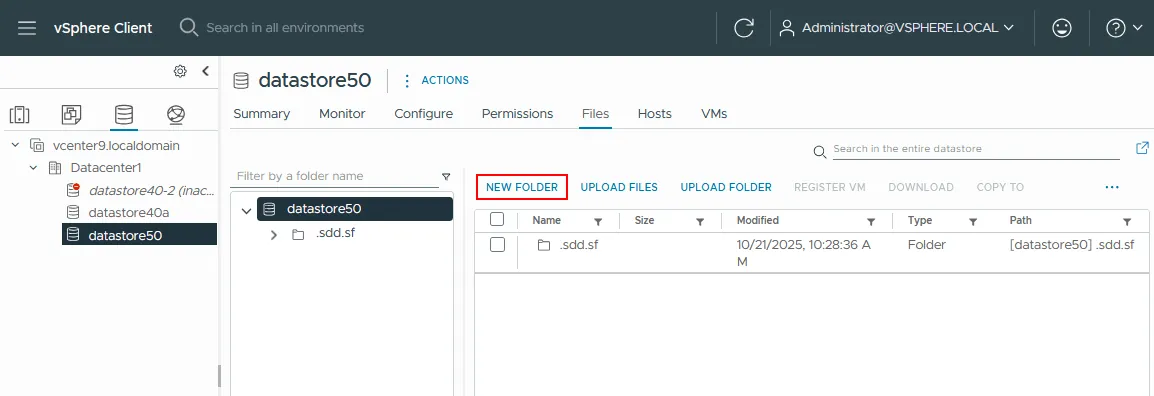Open the Hosts tab

click(654, 114)
